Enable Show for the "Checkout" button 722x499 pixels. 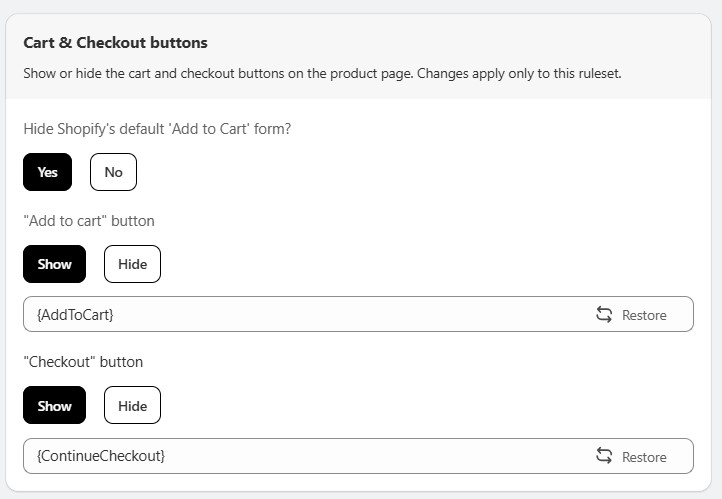(x=55, y=406)
